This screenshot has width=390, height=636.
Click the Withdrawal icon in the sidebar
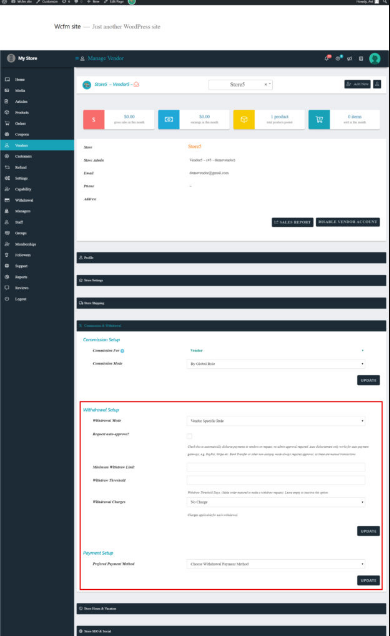pos(7,200)
